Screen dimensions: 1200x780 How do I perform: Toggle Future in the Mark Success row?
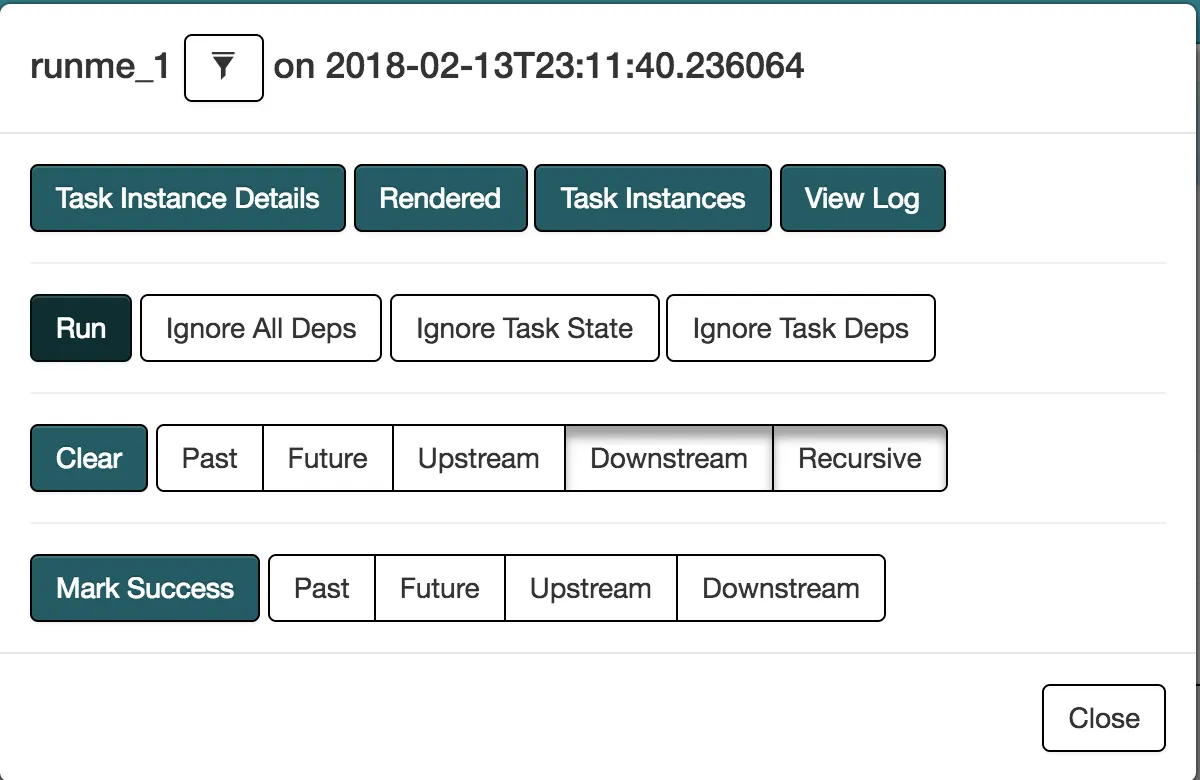[x=440, y=588]
